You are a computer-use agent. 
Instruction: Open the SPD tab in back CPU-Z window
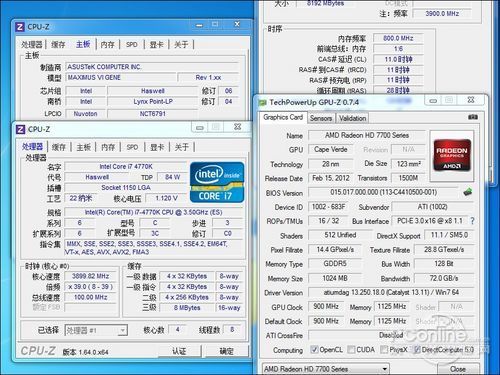132,45
